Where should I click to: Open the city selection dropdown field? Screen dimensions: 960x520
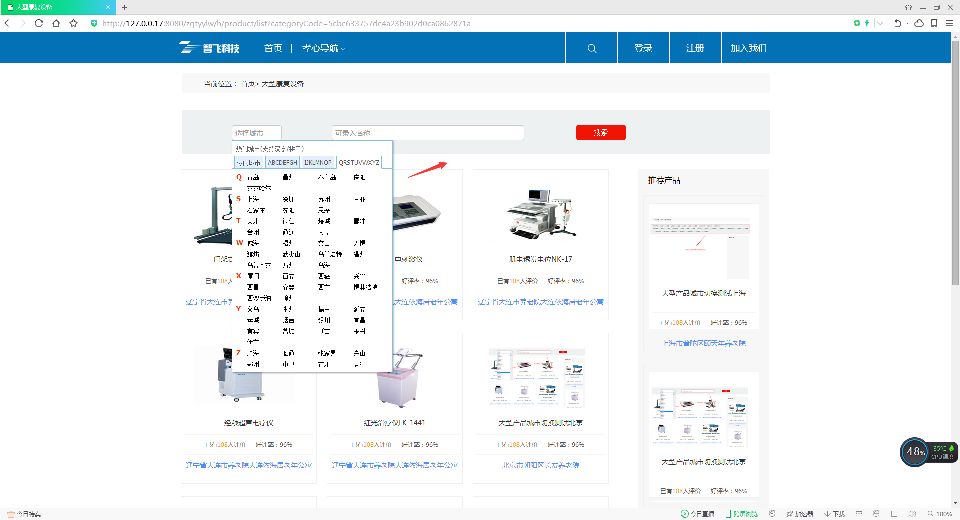pyautogui.click(x=256, y=132)
